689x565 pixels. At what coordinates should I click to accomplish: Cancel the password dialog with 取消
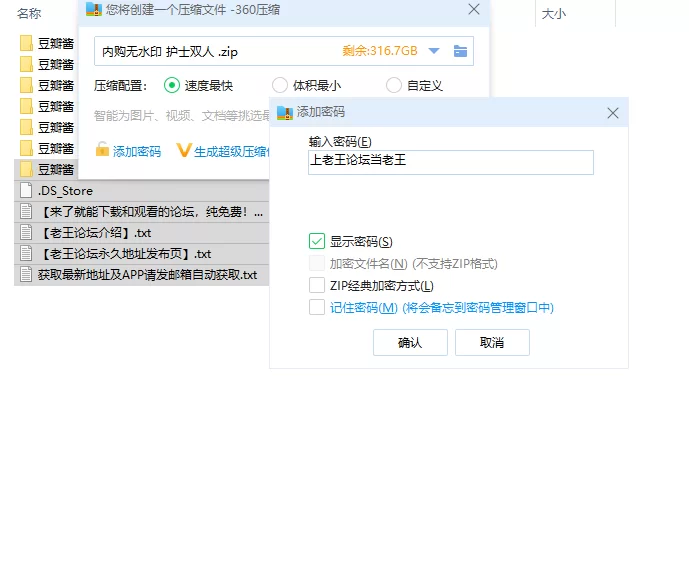(x=492, y=342)
